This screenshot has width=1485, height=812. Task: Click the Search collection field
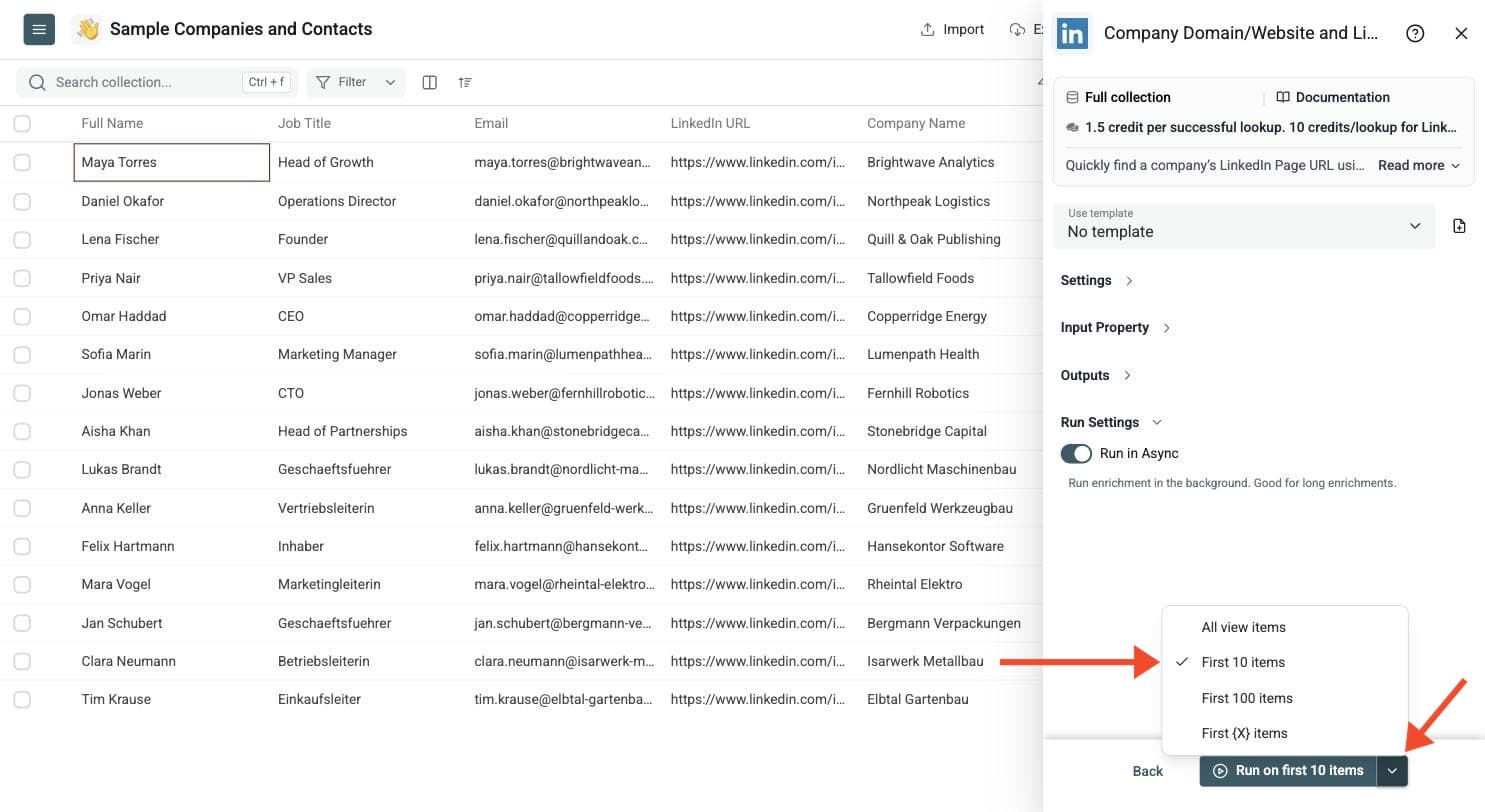(157, 82)
